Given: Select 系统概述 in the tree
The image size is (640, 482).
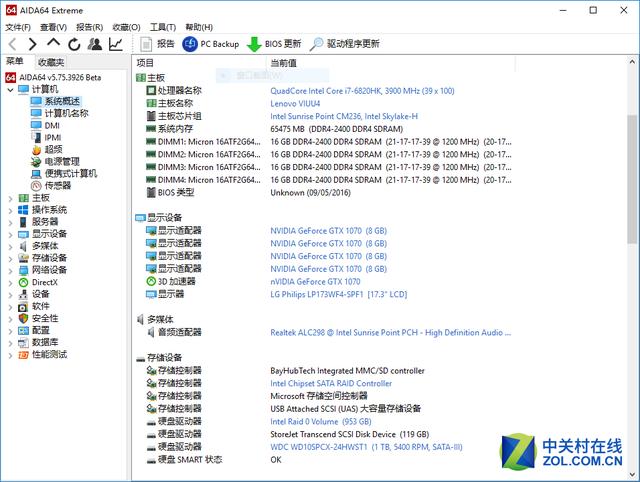Looking at the screenshot, I should [x=62, y=101].
